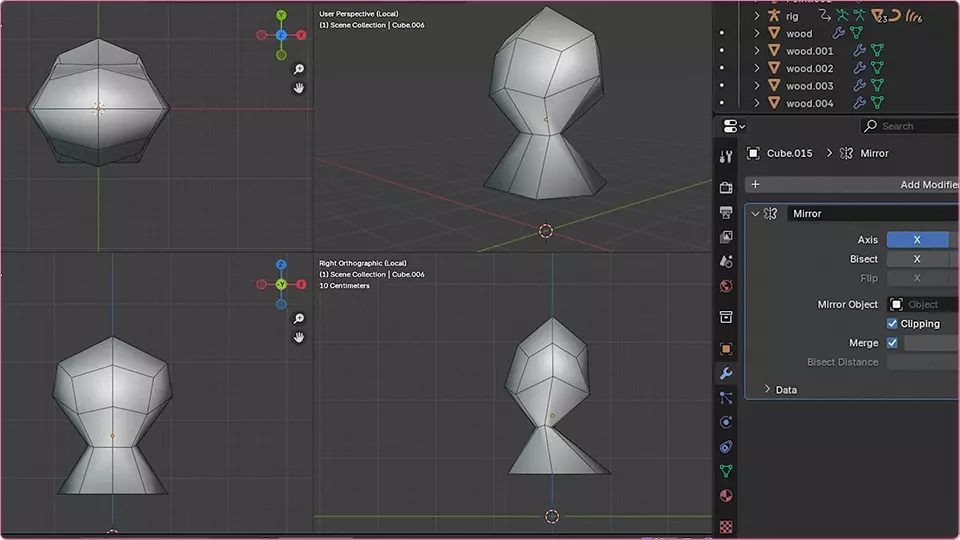
Task: Open the Object properties tab
Action: click(726, 348)
